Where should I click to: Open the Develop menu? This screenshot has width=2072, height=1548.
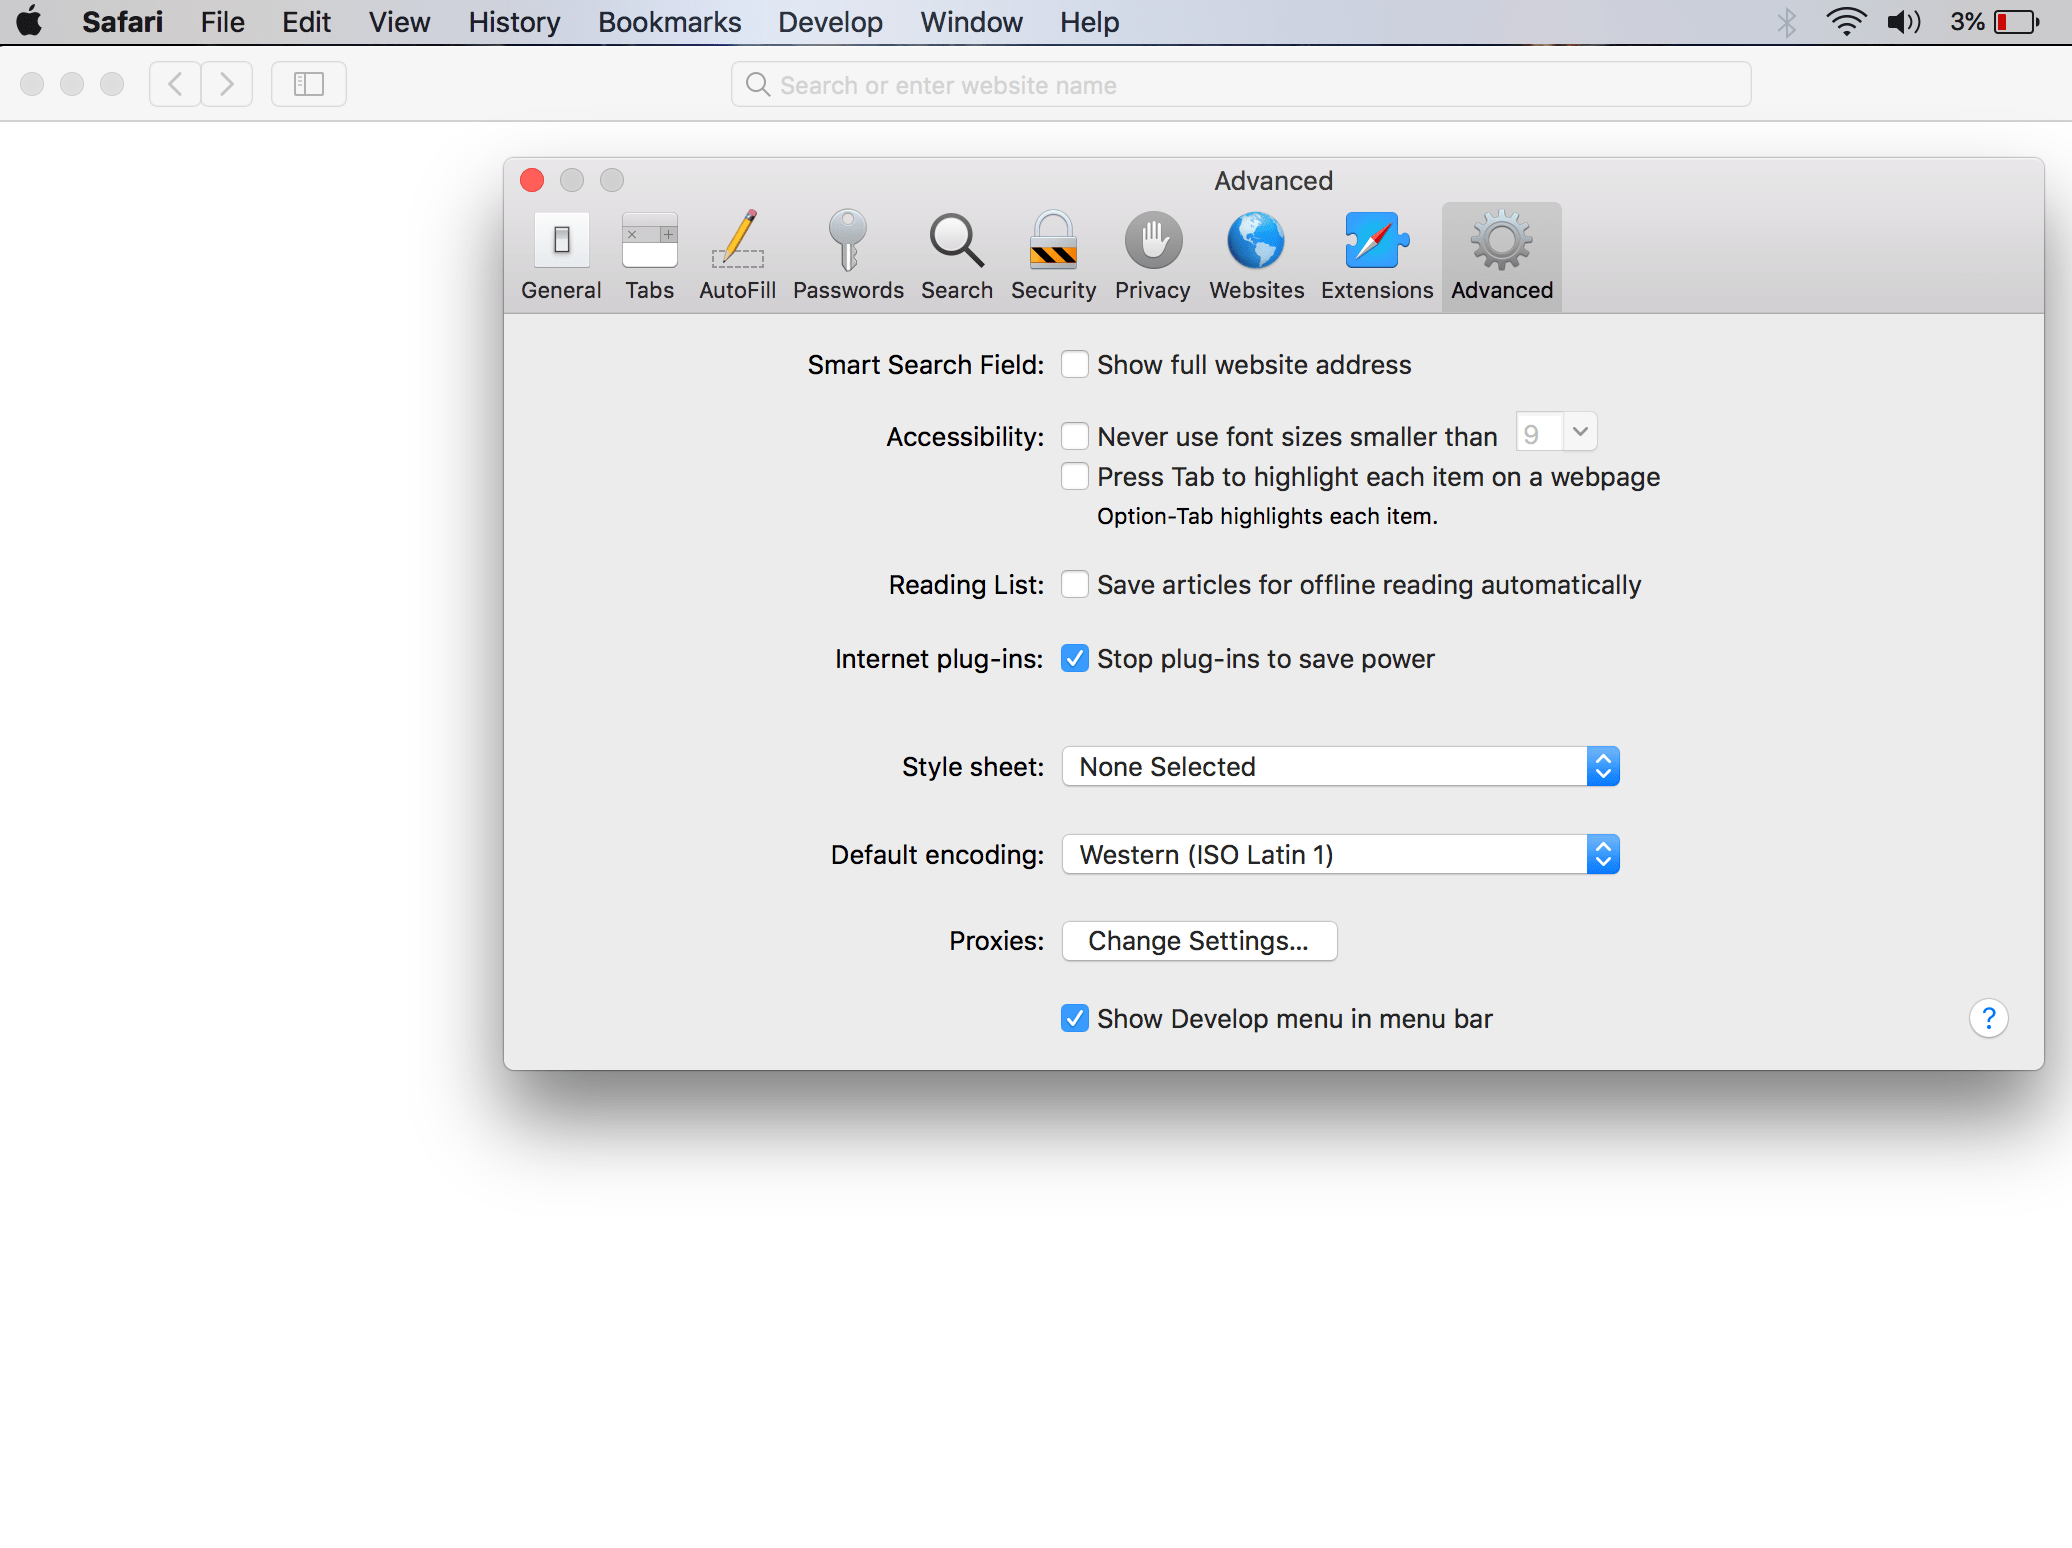click(x=830, y=22)
